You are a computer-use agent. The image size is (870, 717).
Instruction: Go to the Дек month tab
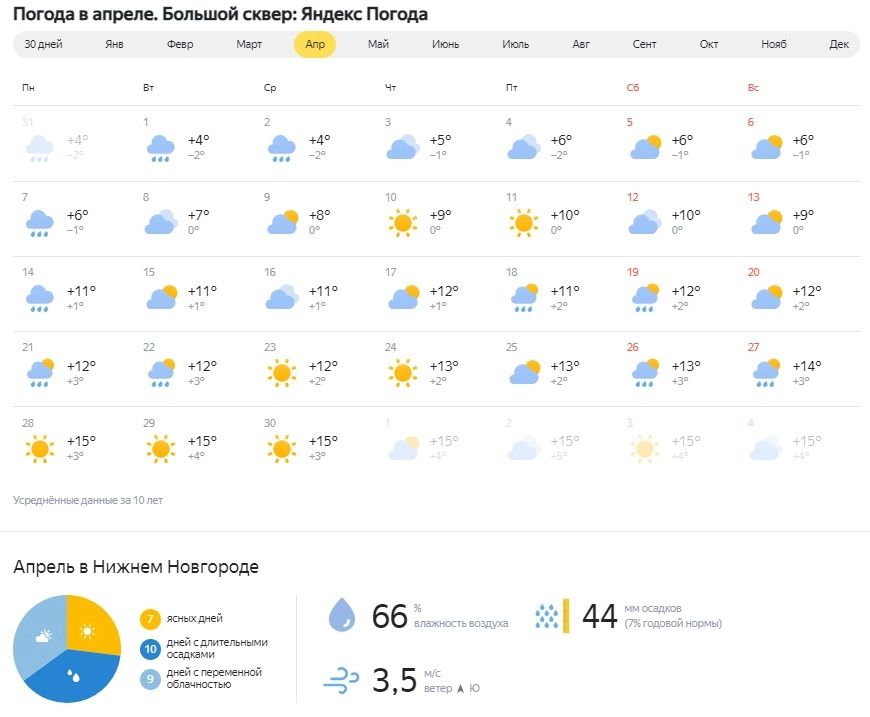(839, 45)
